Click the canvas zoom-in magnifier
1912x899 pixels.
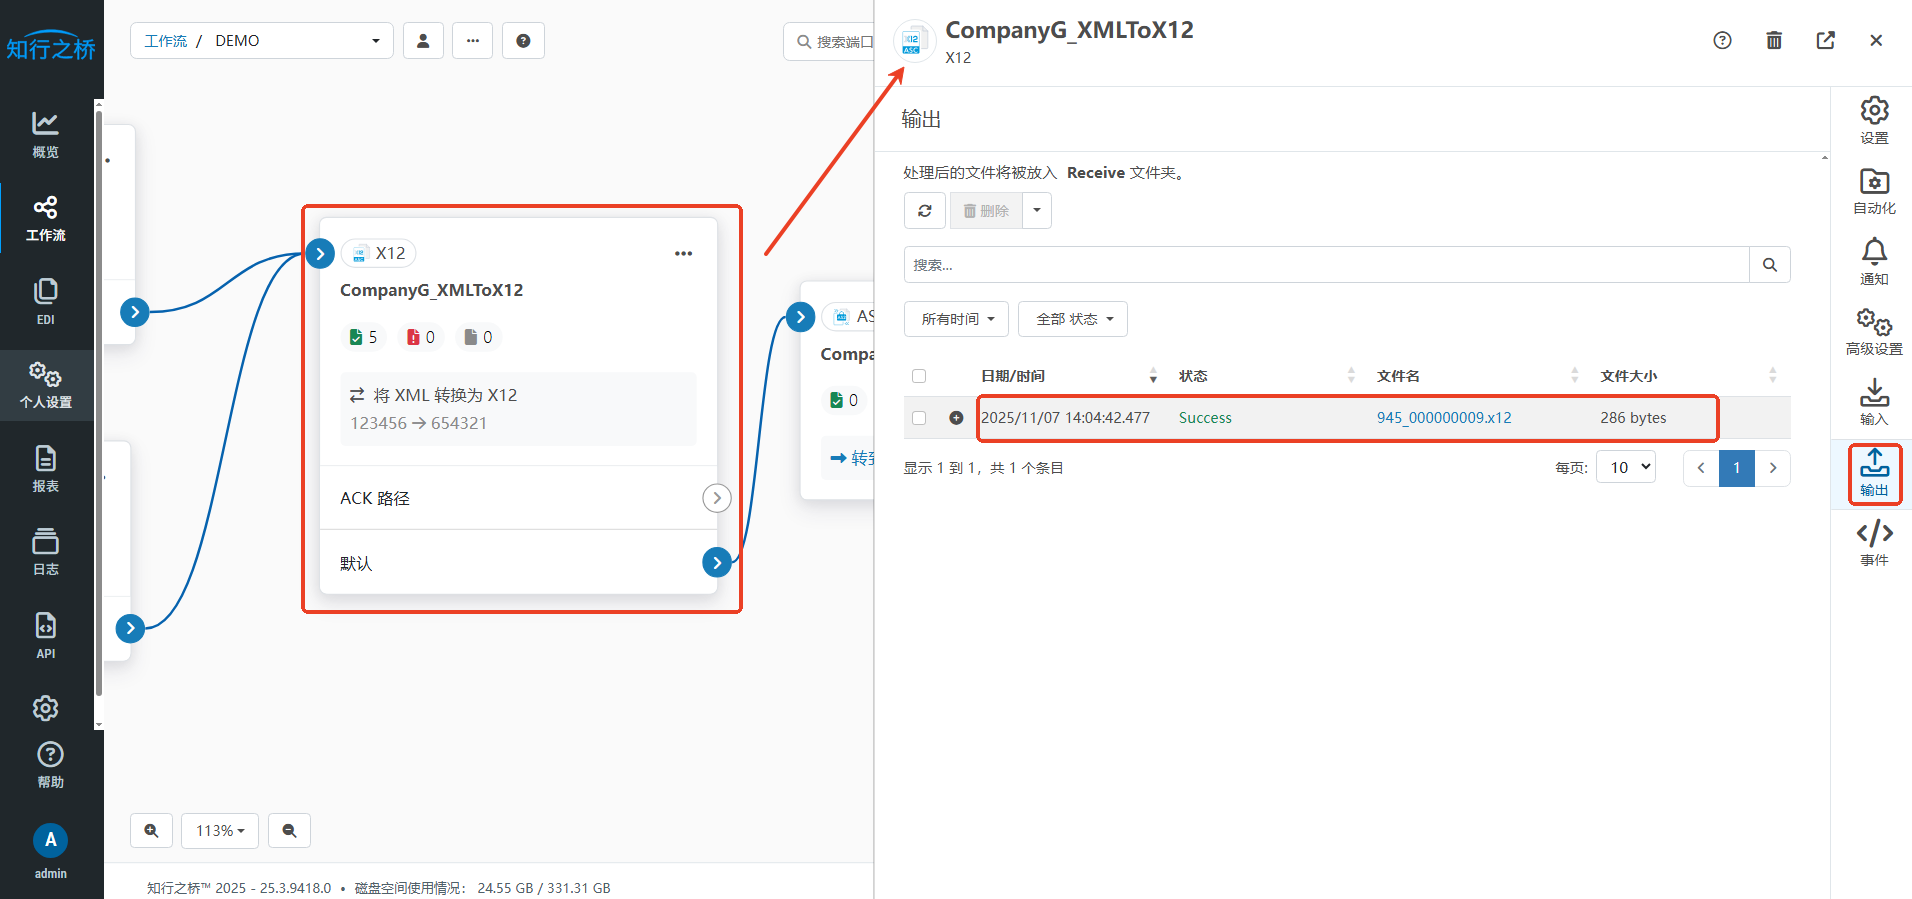(151, 830)
